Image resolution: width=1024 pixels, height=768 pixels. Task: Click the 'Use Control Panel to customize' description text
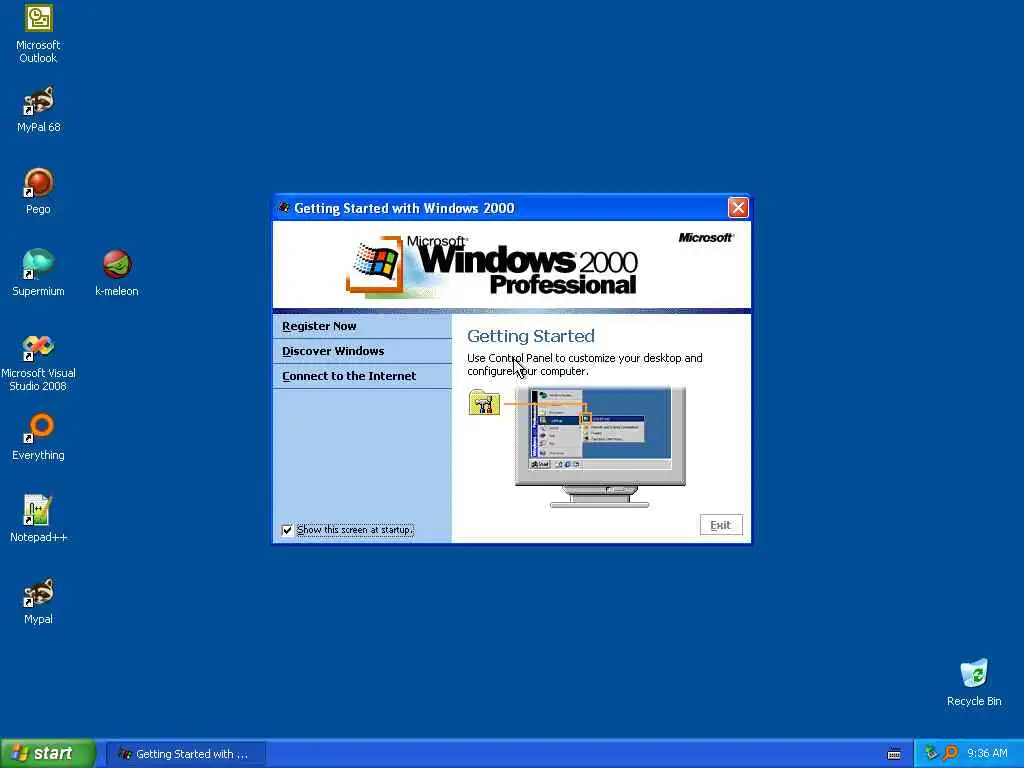coord(584,364)
